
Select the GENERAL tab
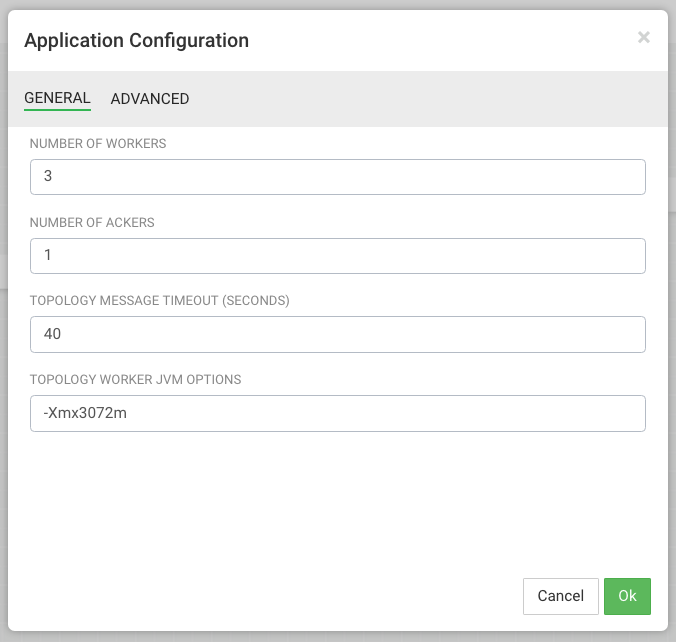coord(57,98)
